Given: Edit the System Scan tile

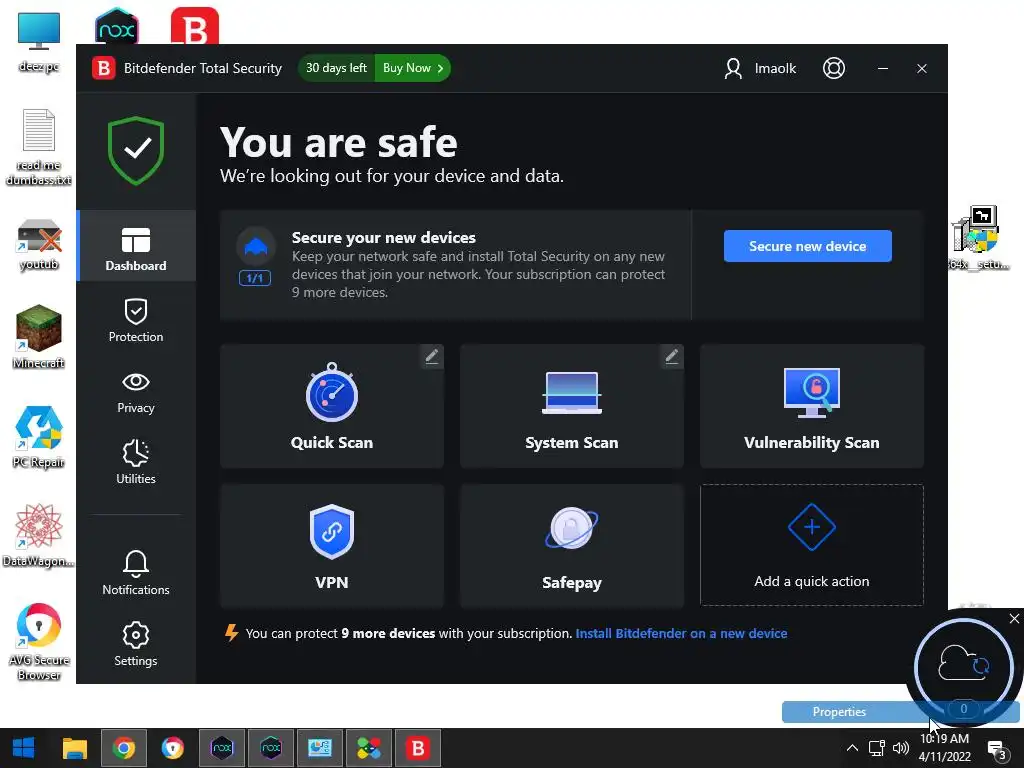Looking at the screenshot, I should (x=671, y=356).
